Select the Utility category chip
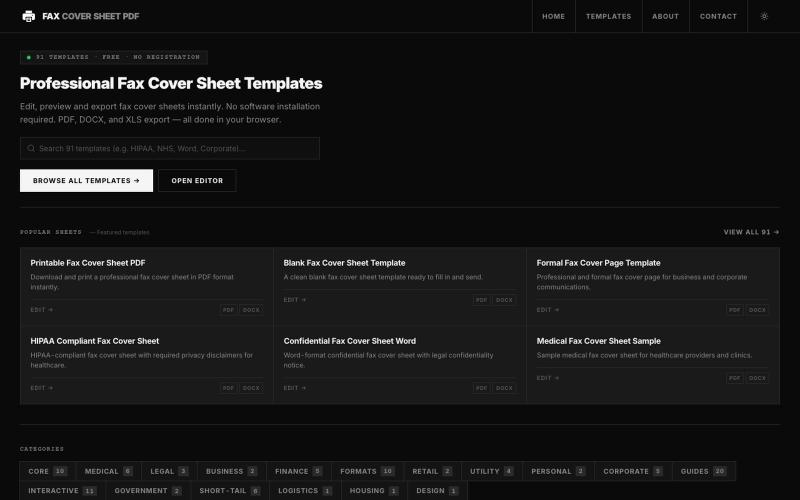This screenshot has height=500, width=800. coord(492,471)
